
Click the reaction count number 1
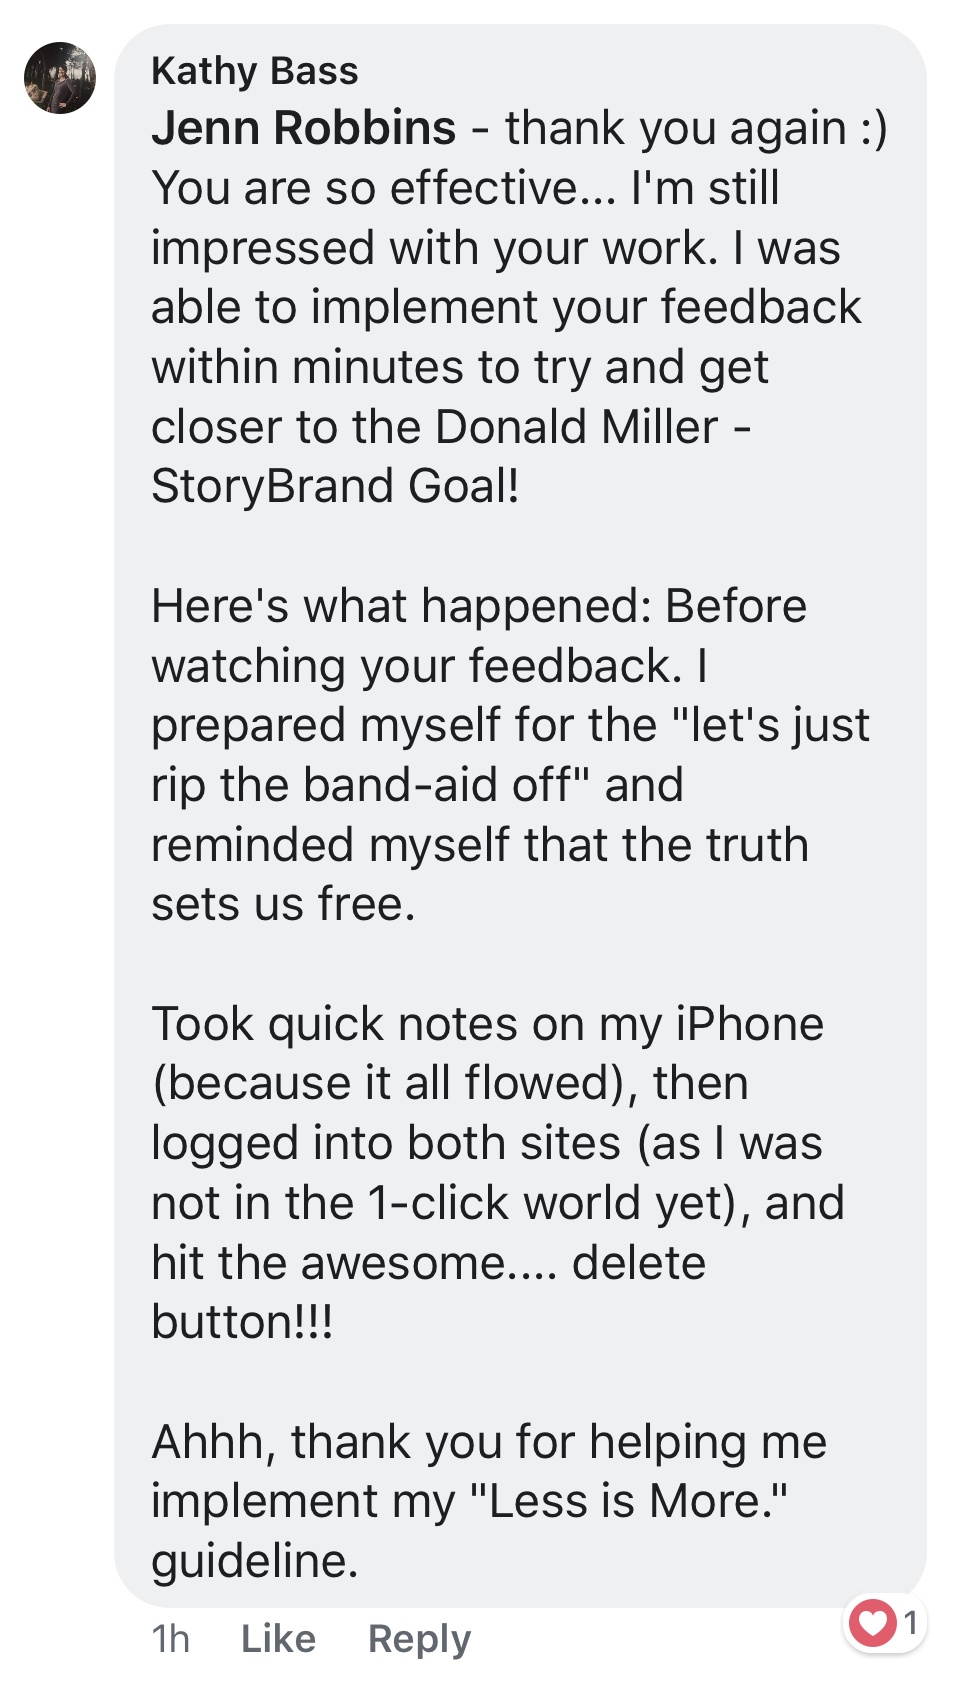pos(910,1622)
